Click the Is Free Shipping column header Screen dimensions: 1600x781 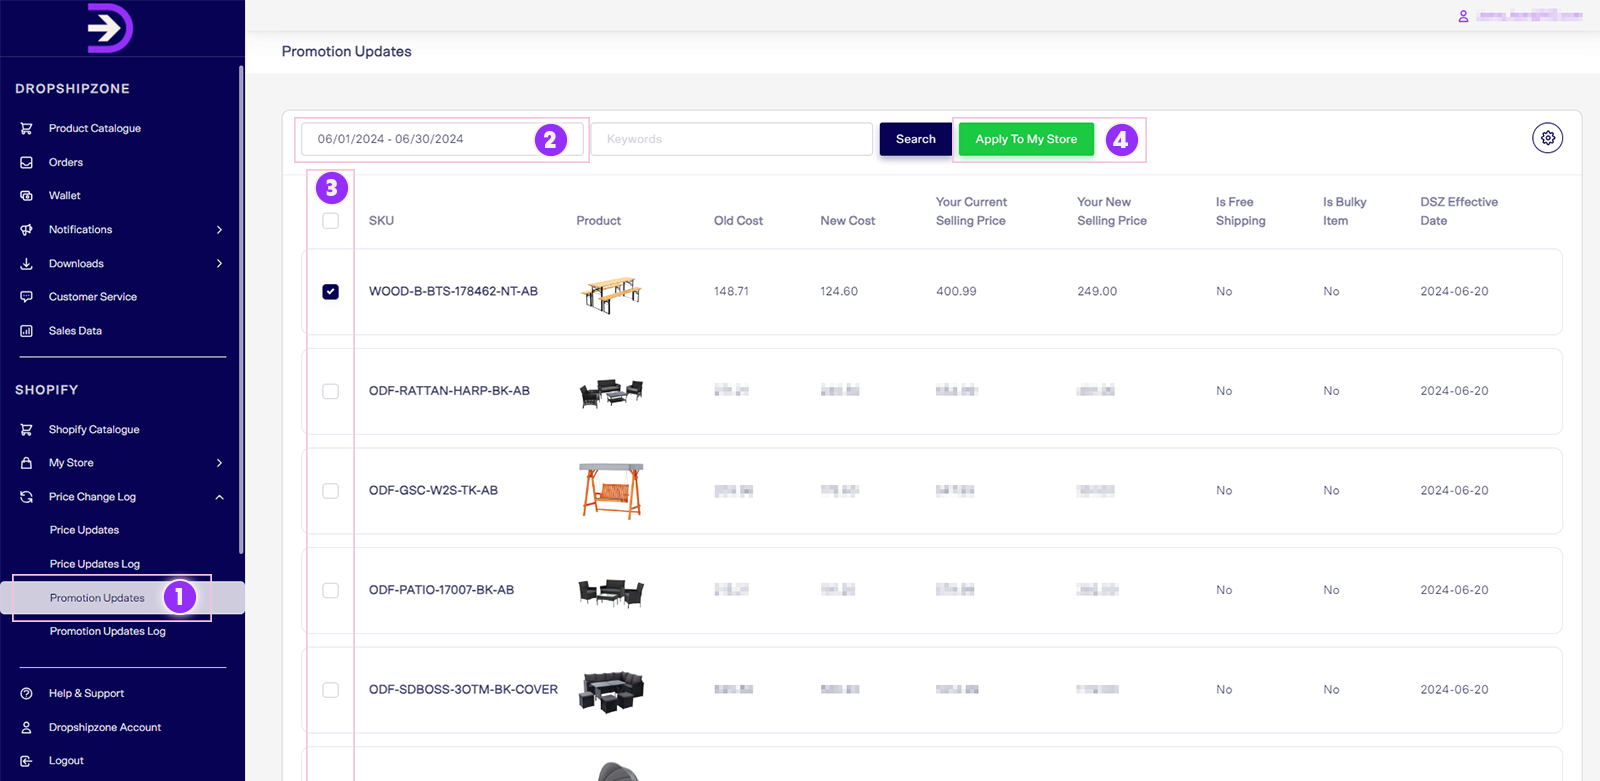[1240, 211]
